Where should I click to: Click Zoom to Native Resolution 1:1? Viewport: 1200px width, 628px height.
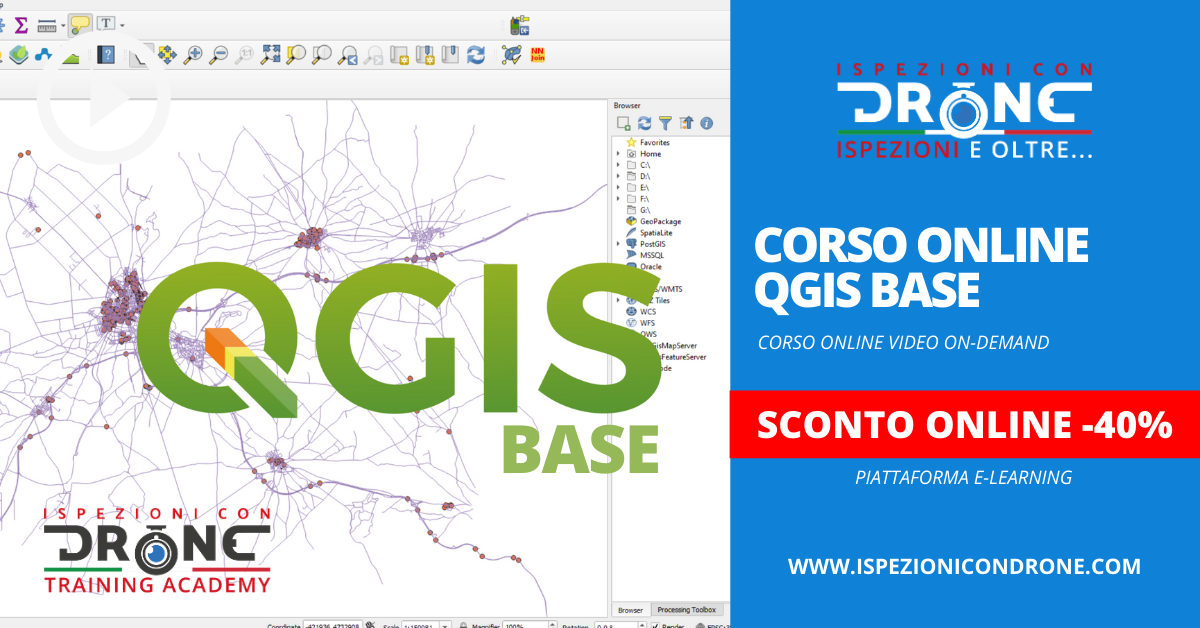tap(244, 54)
